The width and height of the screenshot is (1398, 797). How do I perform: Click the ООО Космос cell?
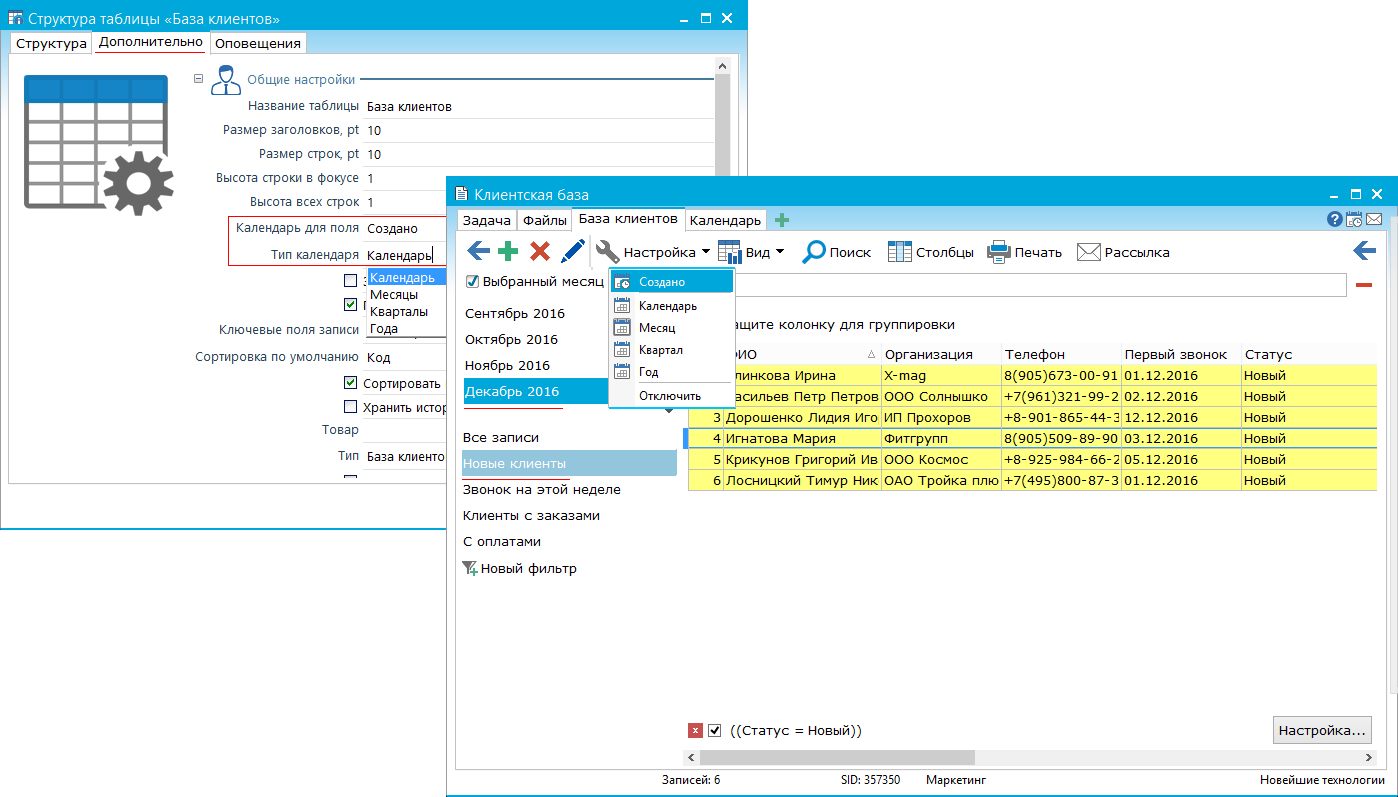coord(940,459)
